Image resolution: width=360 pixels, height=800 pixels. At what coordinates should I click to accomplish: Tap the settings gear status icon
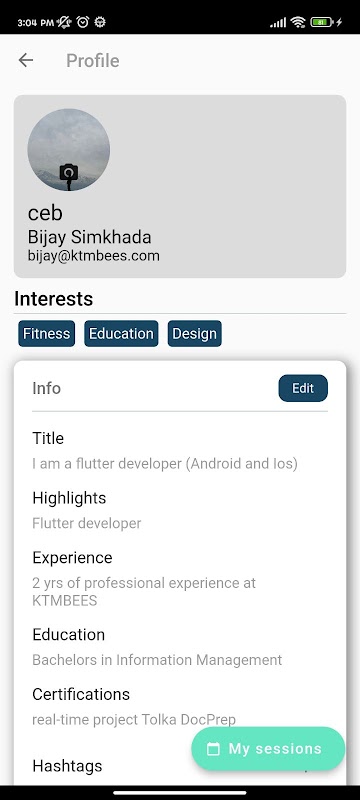coord(100,22)
